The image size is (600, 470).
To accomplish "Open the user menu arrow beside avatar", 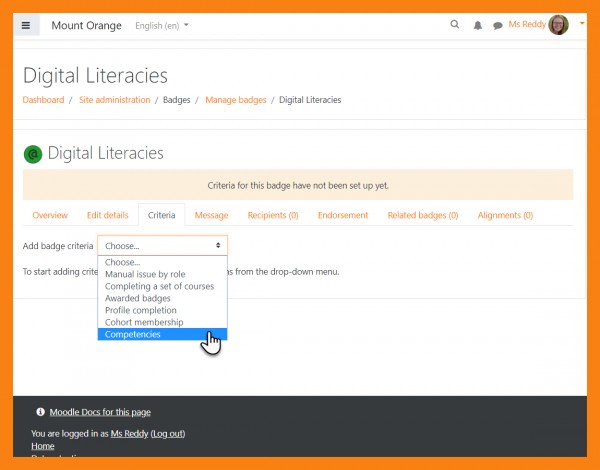I will (581, 24).
